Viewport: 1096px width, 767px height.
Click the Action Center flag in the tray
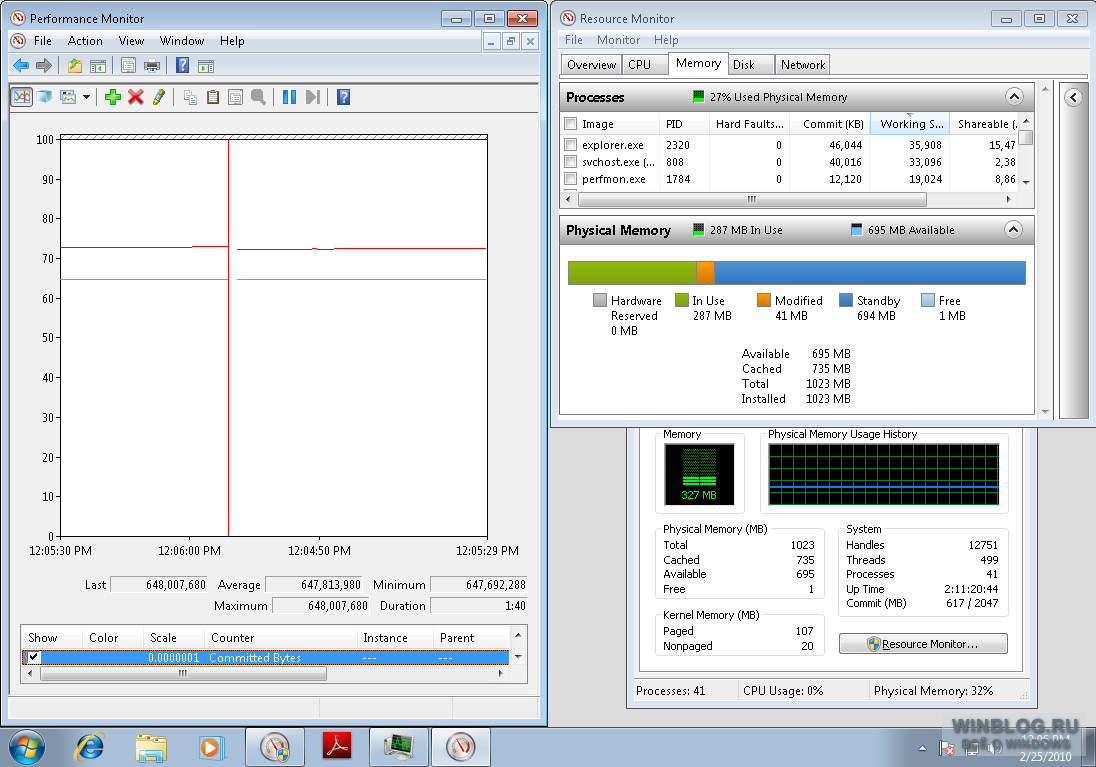[947, 748]
